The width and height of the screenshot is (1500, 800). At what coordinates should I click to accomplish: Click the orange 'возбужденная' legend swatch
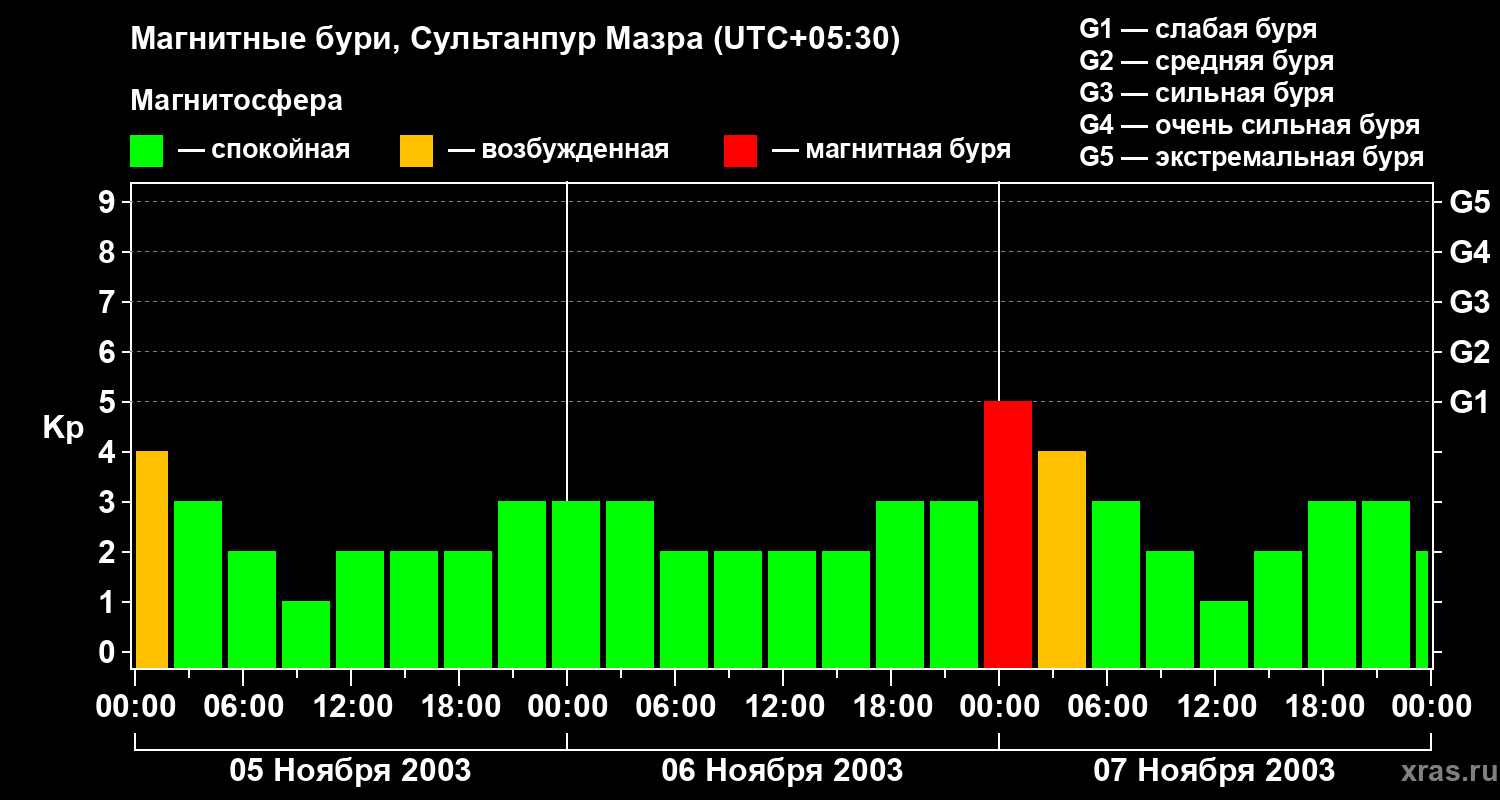click(417, 151)
